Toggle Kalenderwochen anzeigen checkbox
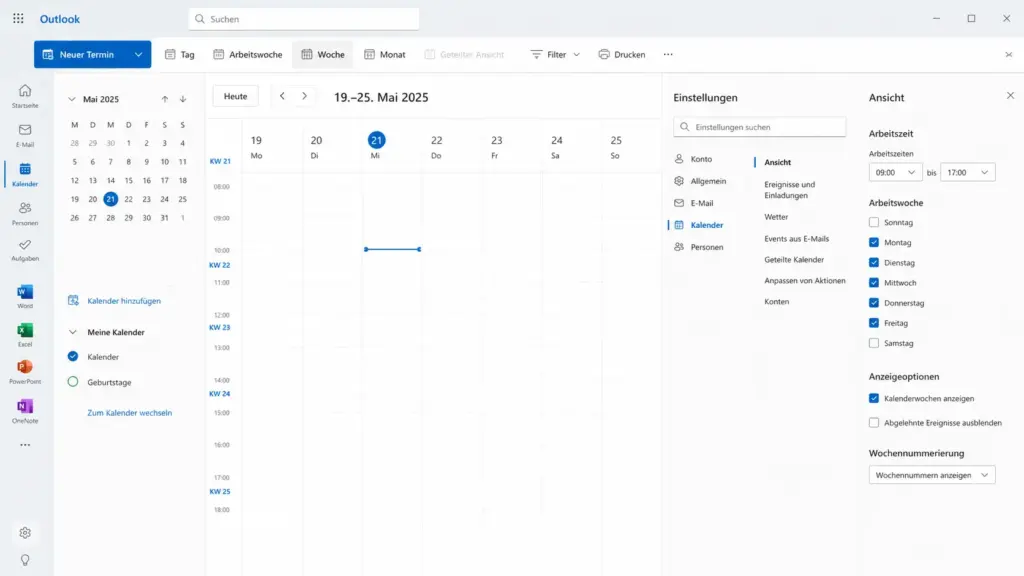This screenshot has height=576, width=1024. 874,398
